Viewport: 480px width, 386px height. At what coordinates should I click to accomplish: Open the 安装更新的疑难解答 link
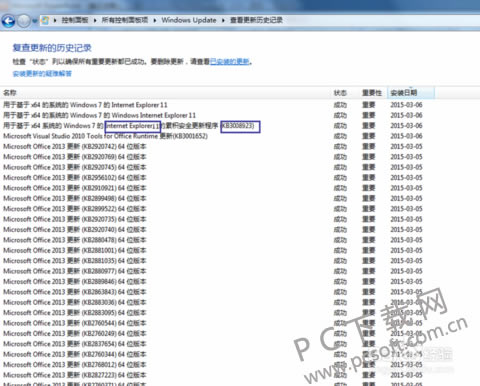pyautogui.click(x=42, y=73)
